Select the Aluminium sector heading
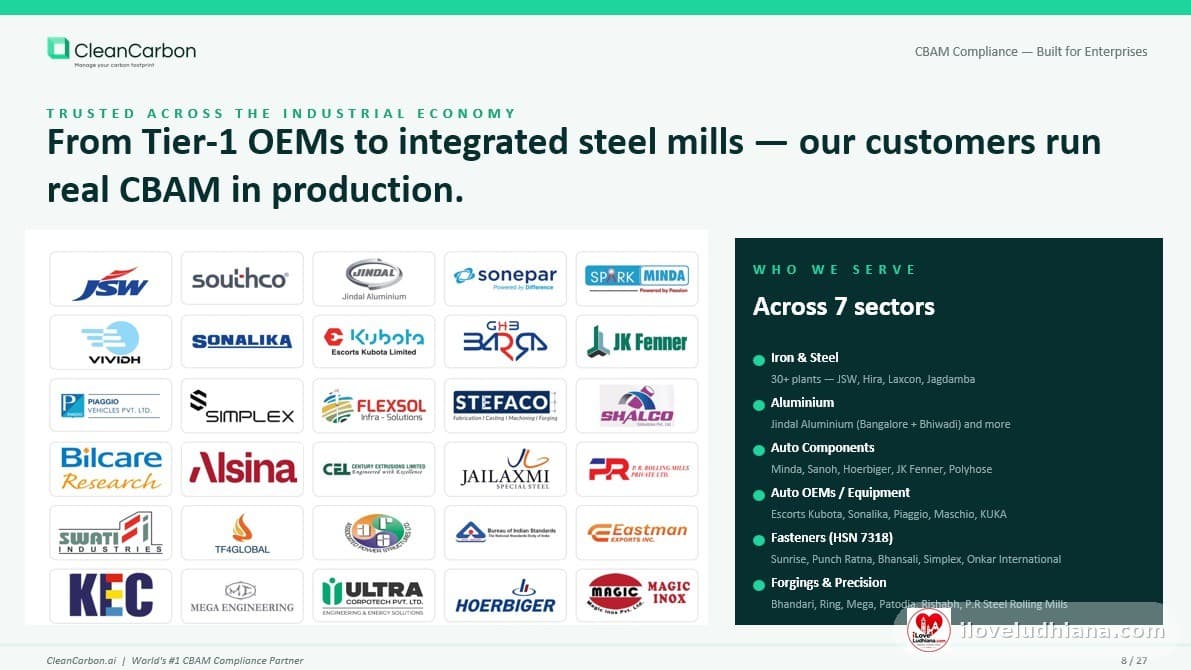Screen dimensions: 1191x670 [x=802, y=403]
